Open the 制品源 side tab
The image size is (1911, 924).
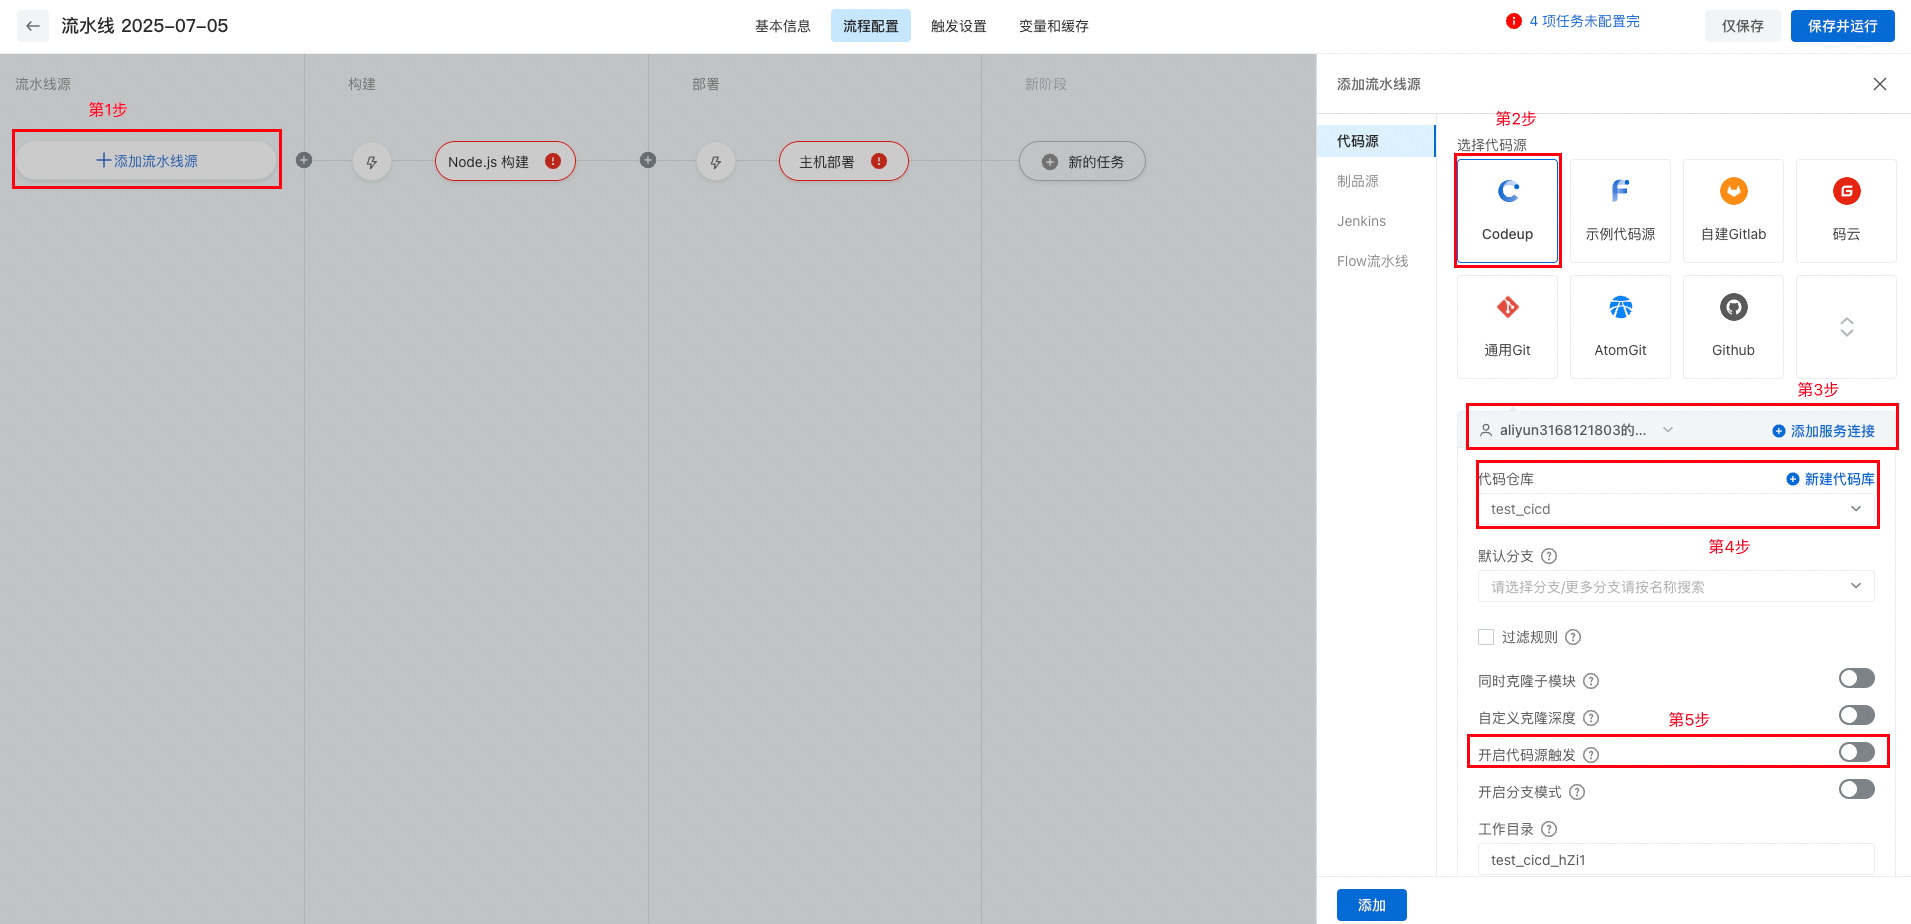coord(1358,181)
